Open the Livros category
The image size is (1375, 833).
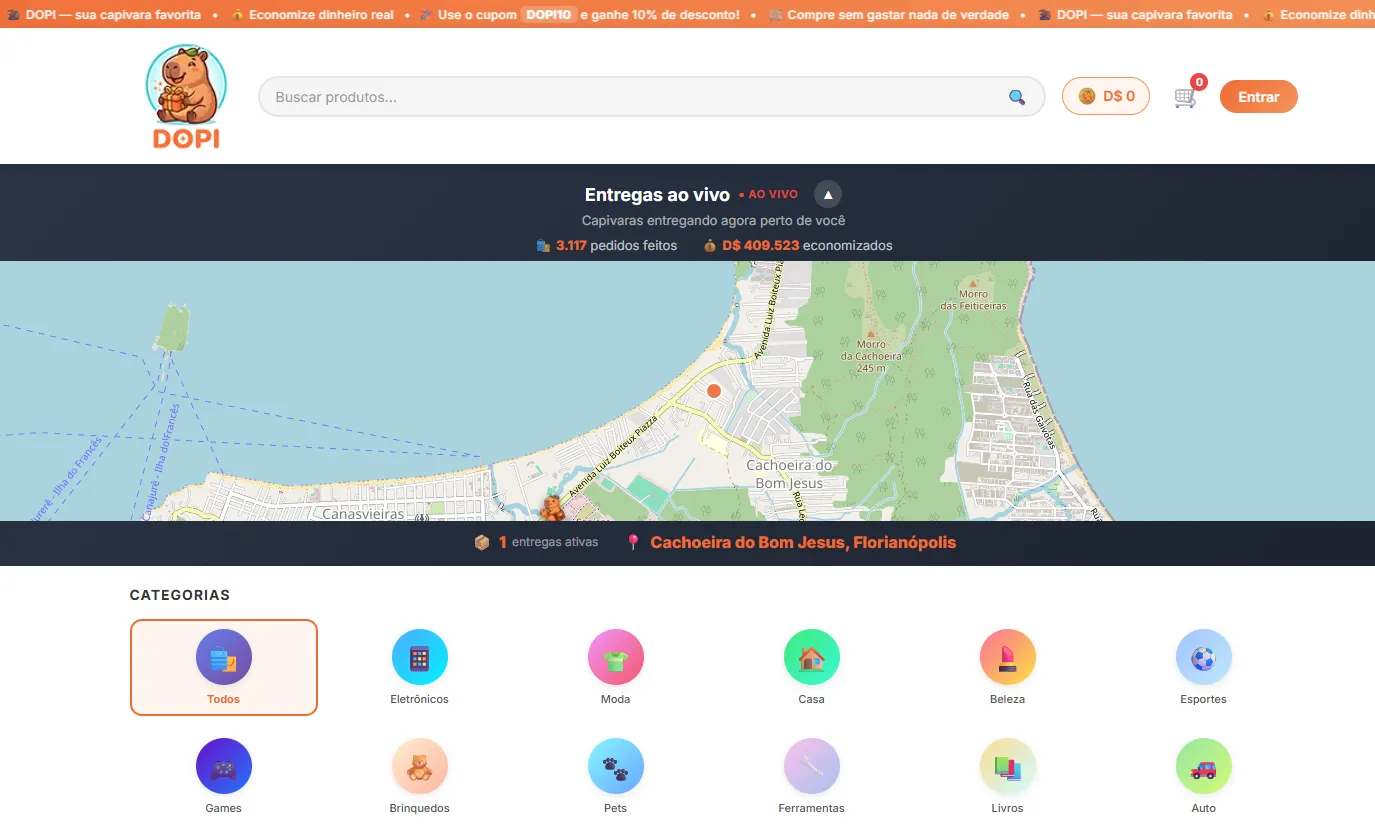click(x=1008, y=776)
